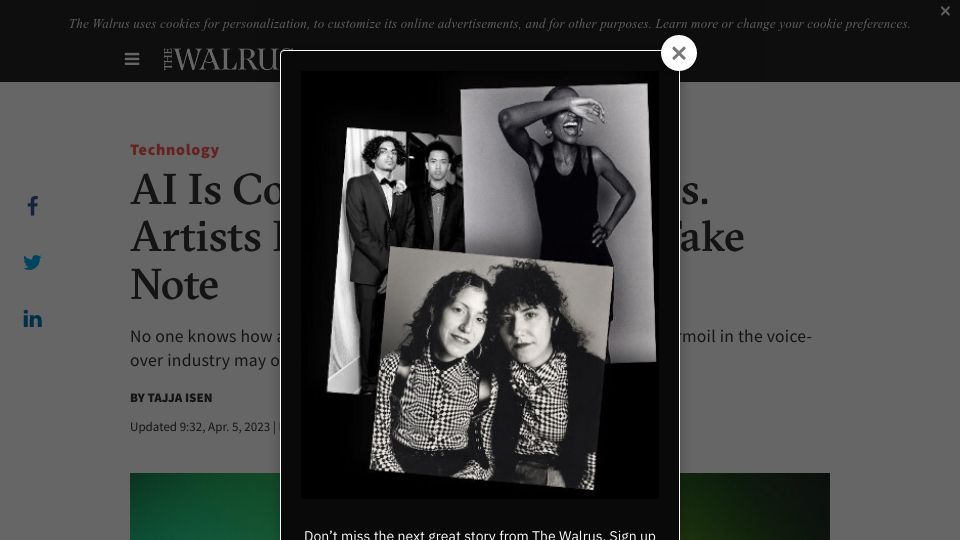Share article on Facebook
960x540 pixels.
point(32,206)
